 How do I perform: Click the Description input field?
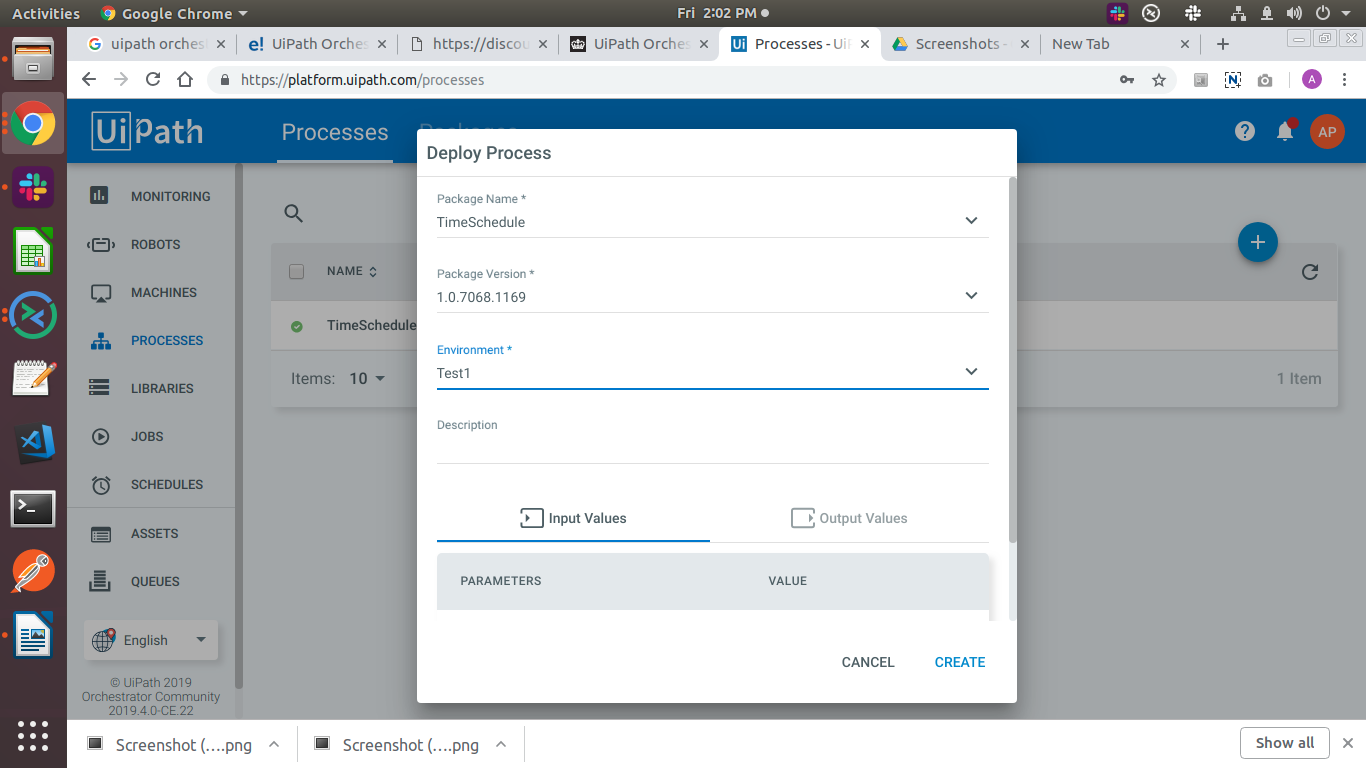(x=713, y=449)
